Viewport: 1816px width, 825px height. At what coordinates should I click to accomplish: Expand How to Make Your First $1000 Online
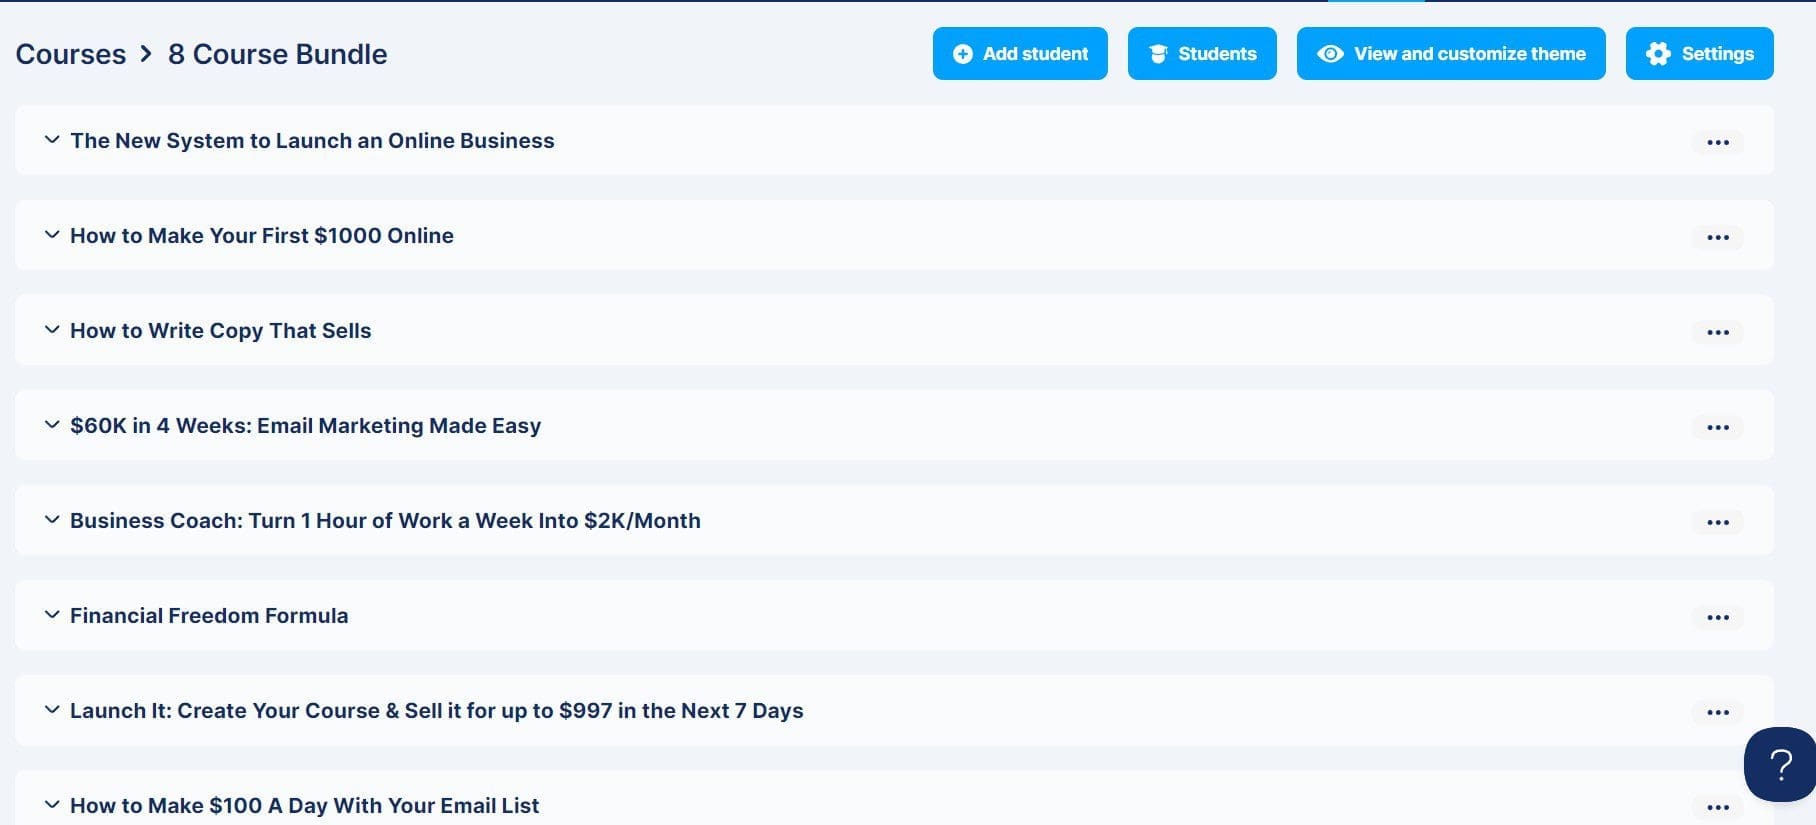(x=52, y=235)
